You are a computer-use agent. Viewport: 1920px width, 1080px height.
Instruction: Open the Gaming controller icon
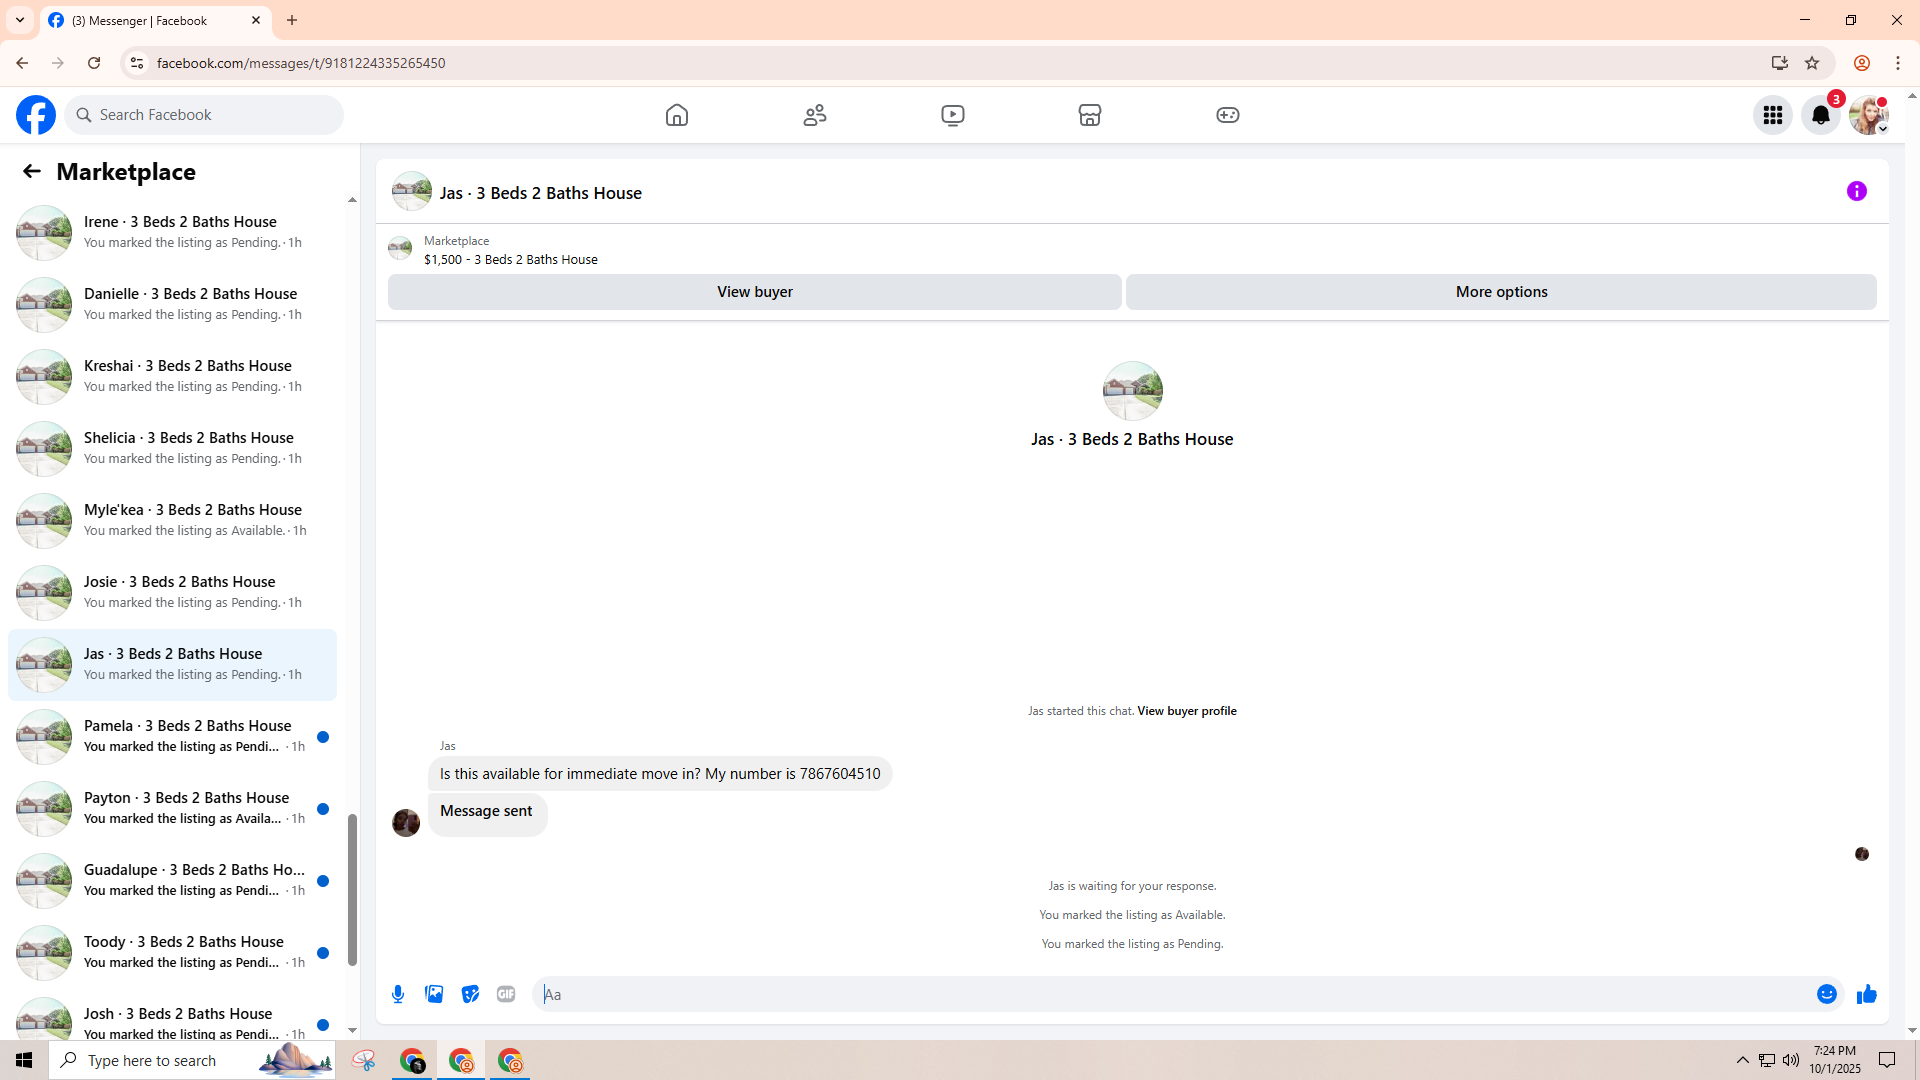click(x=1228, y=115)
